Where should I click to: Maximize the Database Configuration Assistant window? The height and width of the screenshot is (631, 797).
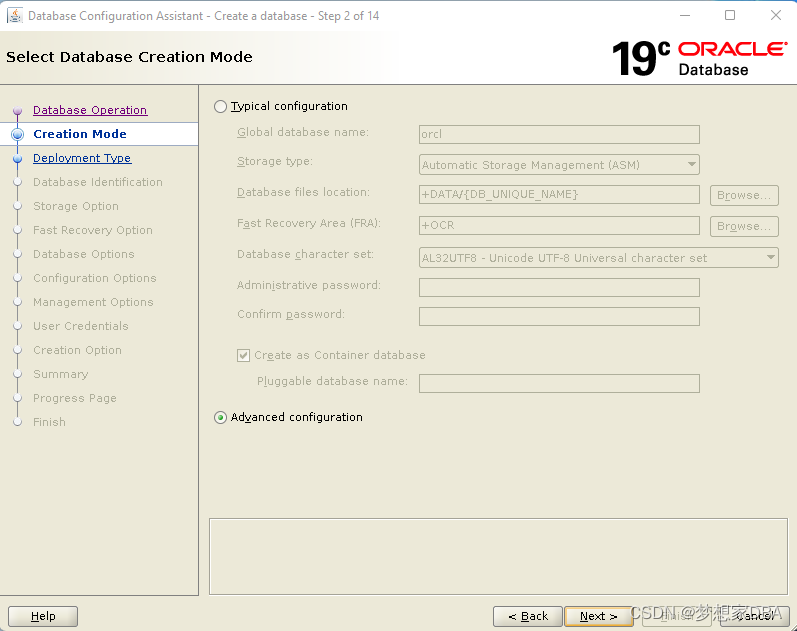pos(730,15)
